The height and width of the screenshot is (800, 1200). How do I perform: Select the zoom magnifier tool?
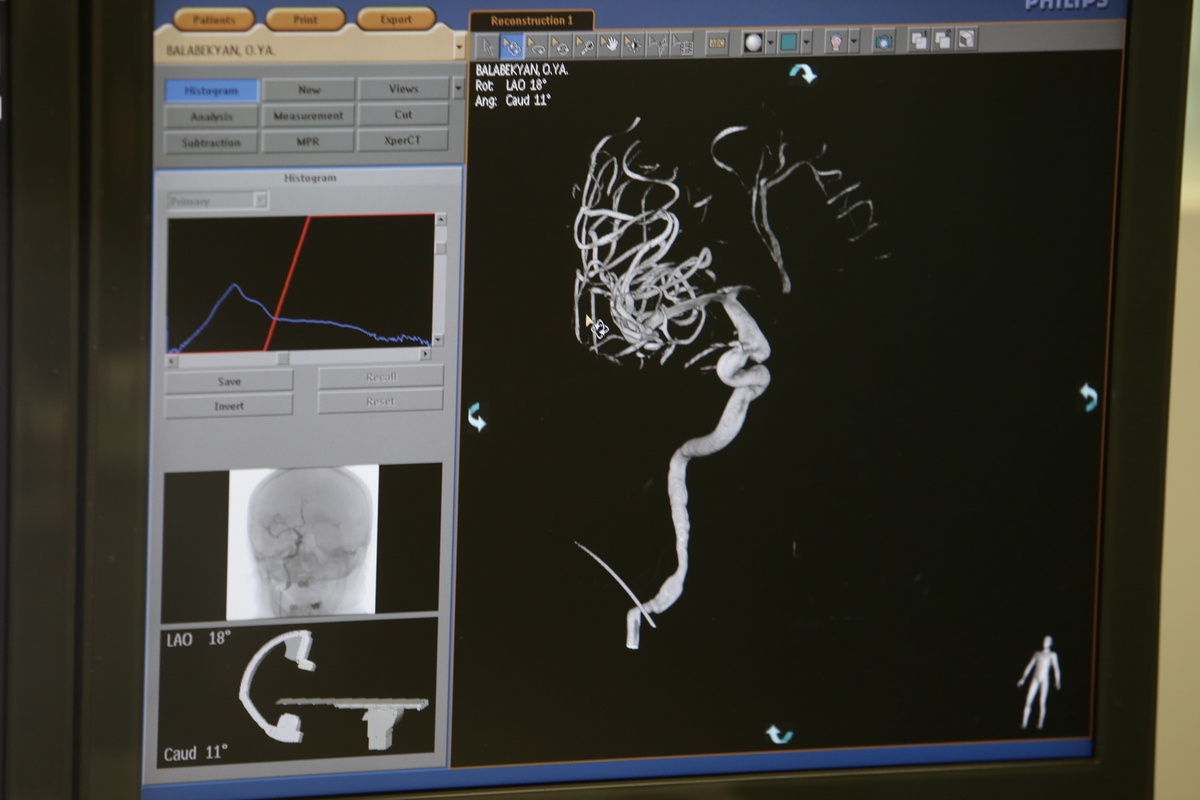point(585,46)
